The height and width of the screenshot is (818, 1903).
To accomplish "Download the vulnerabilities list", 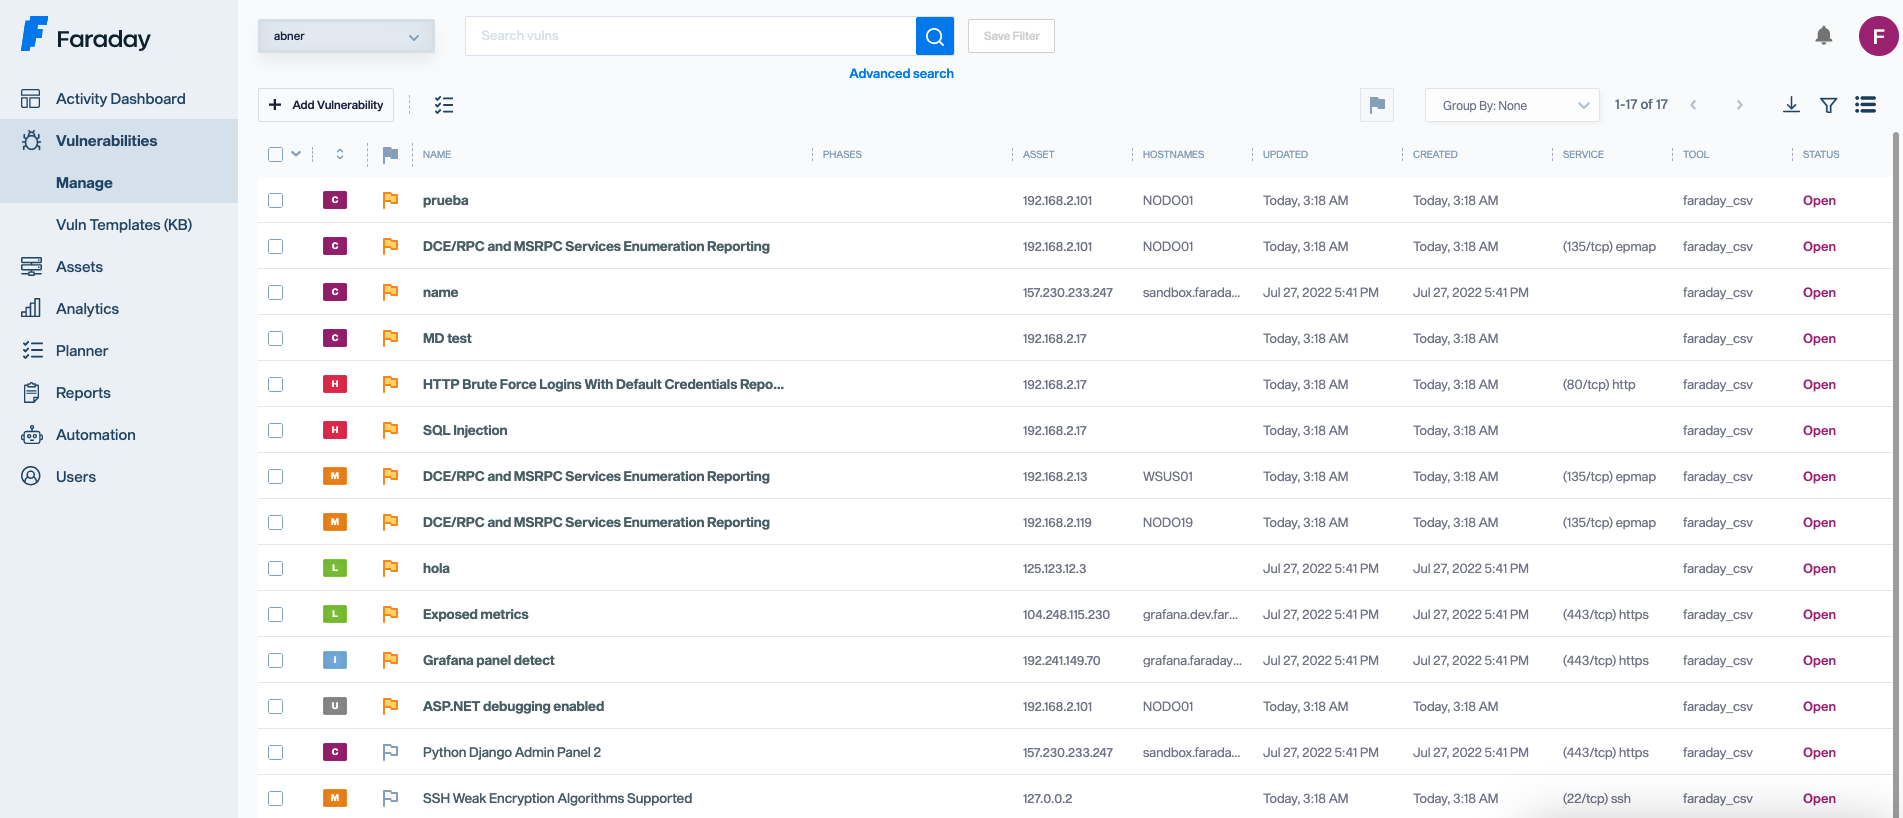I will pos(1791,105).
